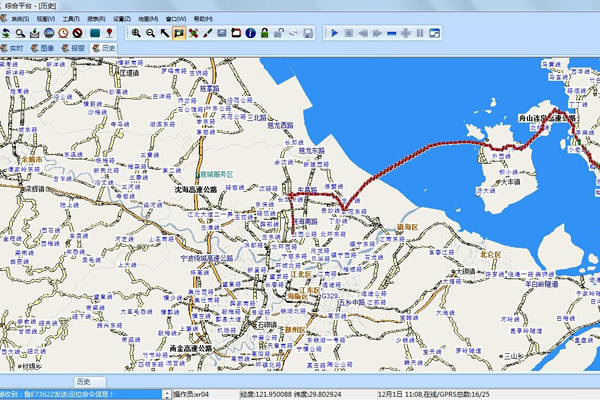Click the green refresh arrows icon

pyautogui.click(x=6, y=33)
